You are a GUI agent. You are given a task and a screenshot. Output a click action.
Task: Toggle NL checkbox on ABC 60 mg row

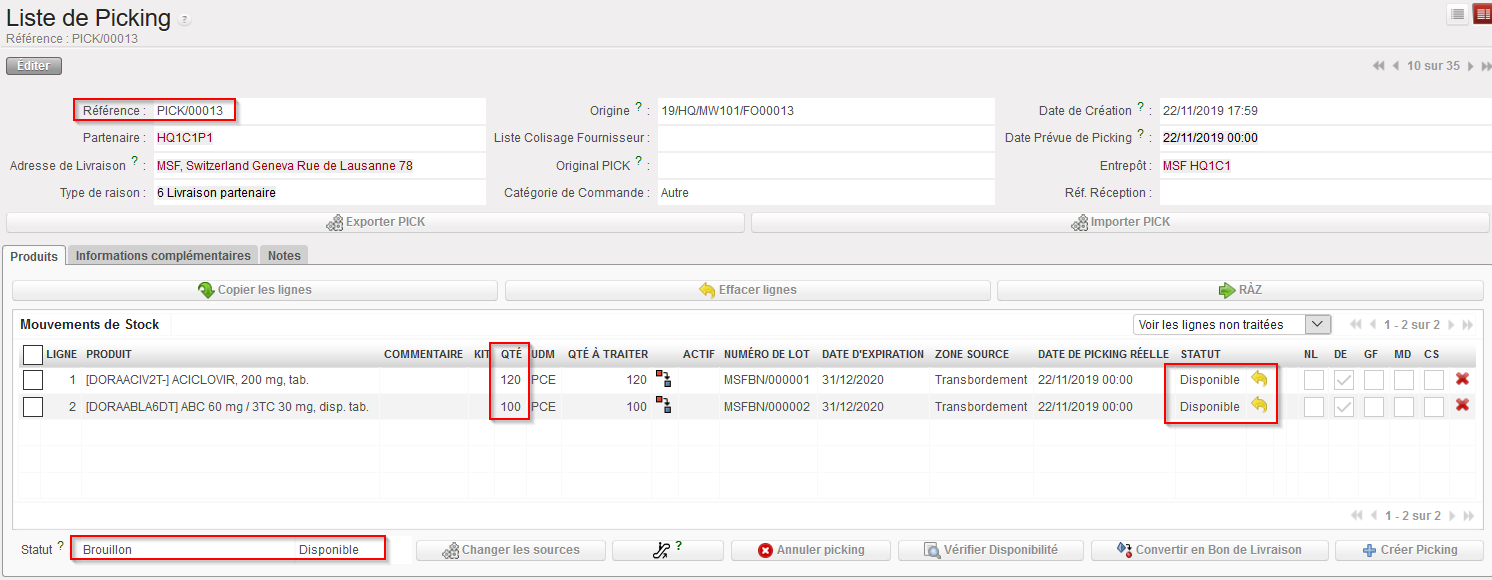[x=1313, y=407]
